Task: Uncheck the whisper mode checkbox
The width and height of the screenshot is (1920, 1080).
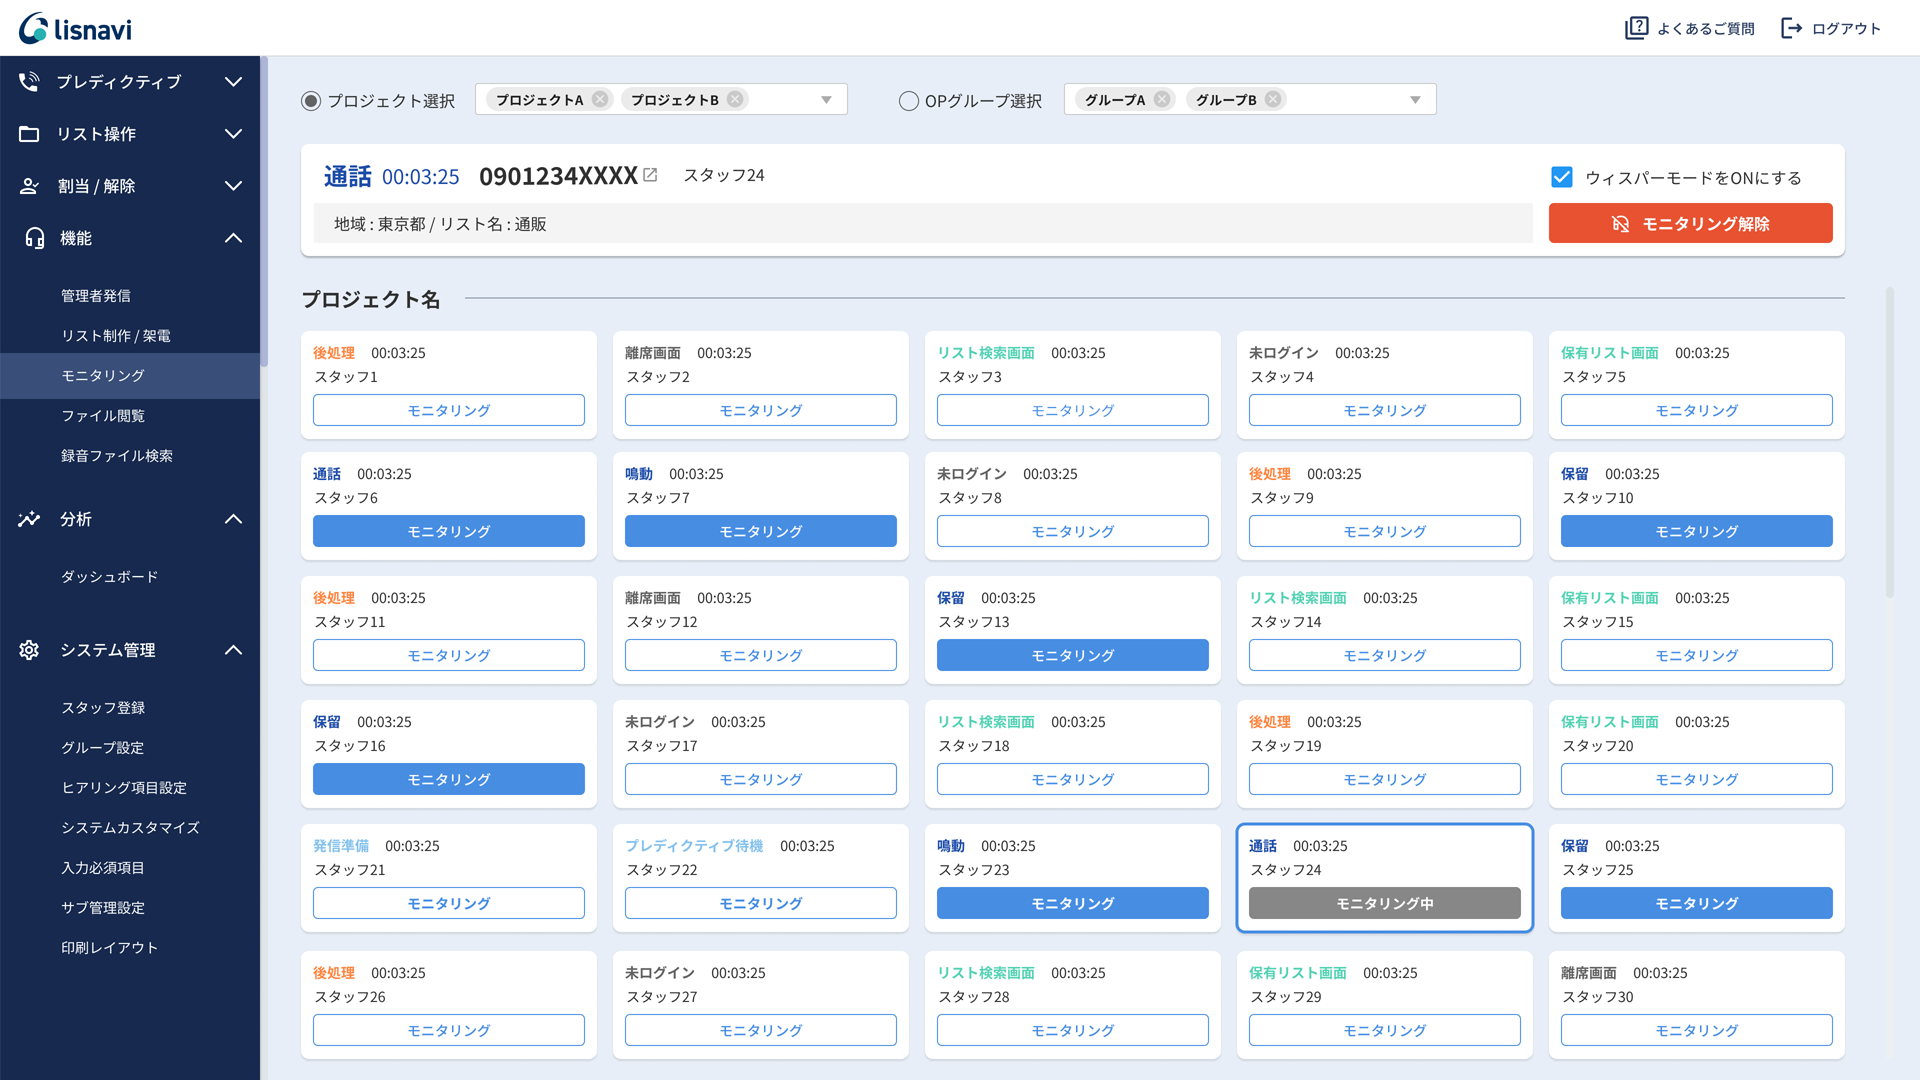Action: coord(1562,177)
